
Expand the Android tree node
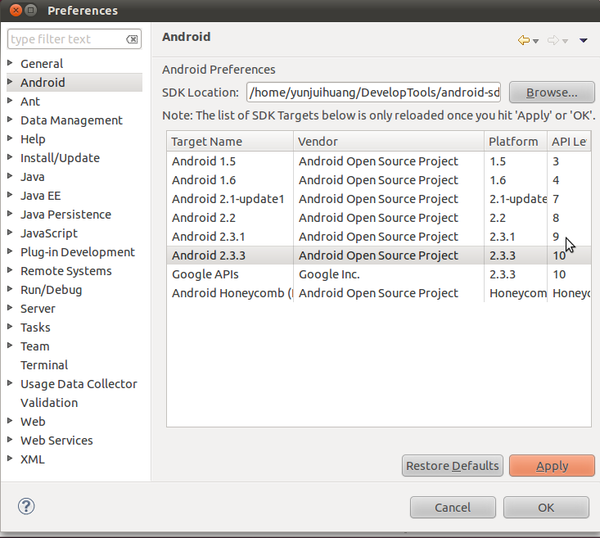[10, 82]
